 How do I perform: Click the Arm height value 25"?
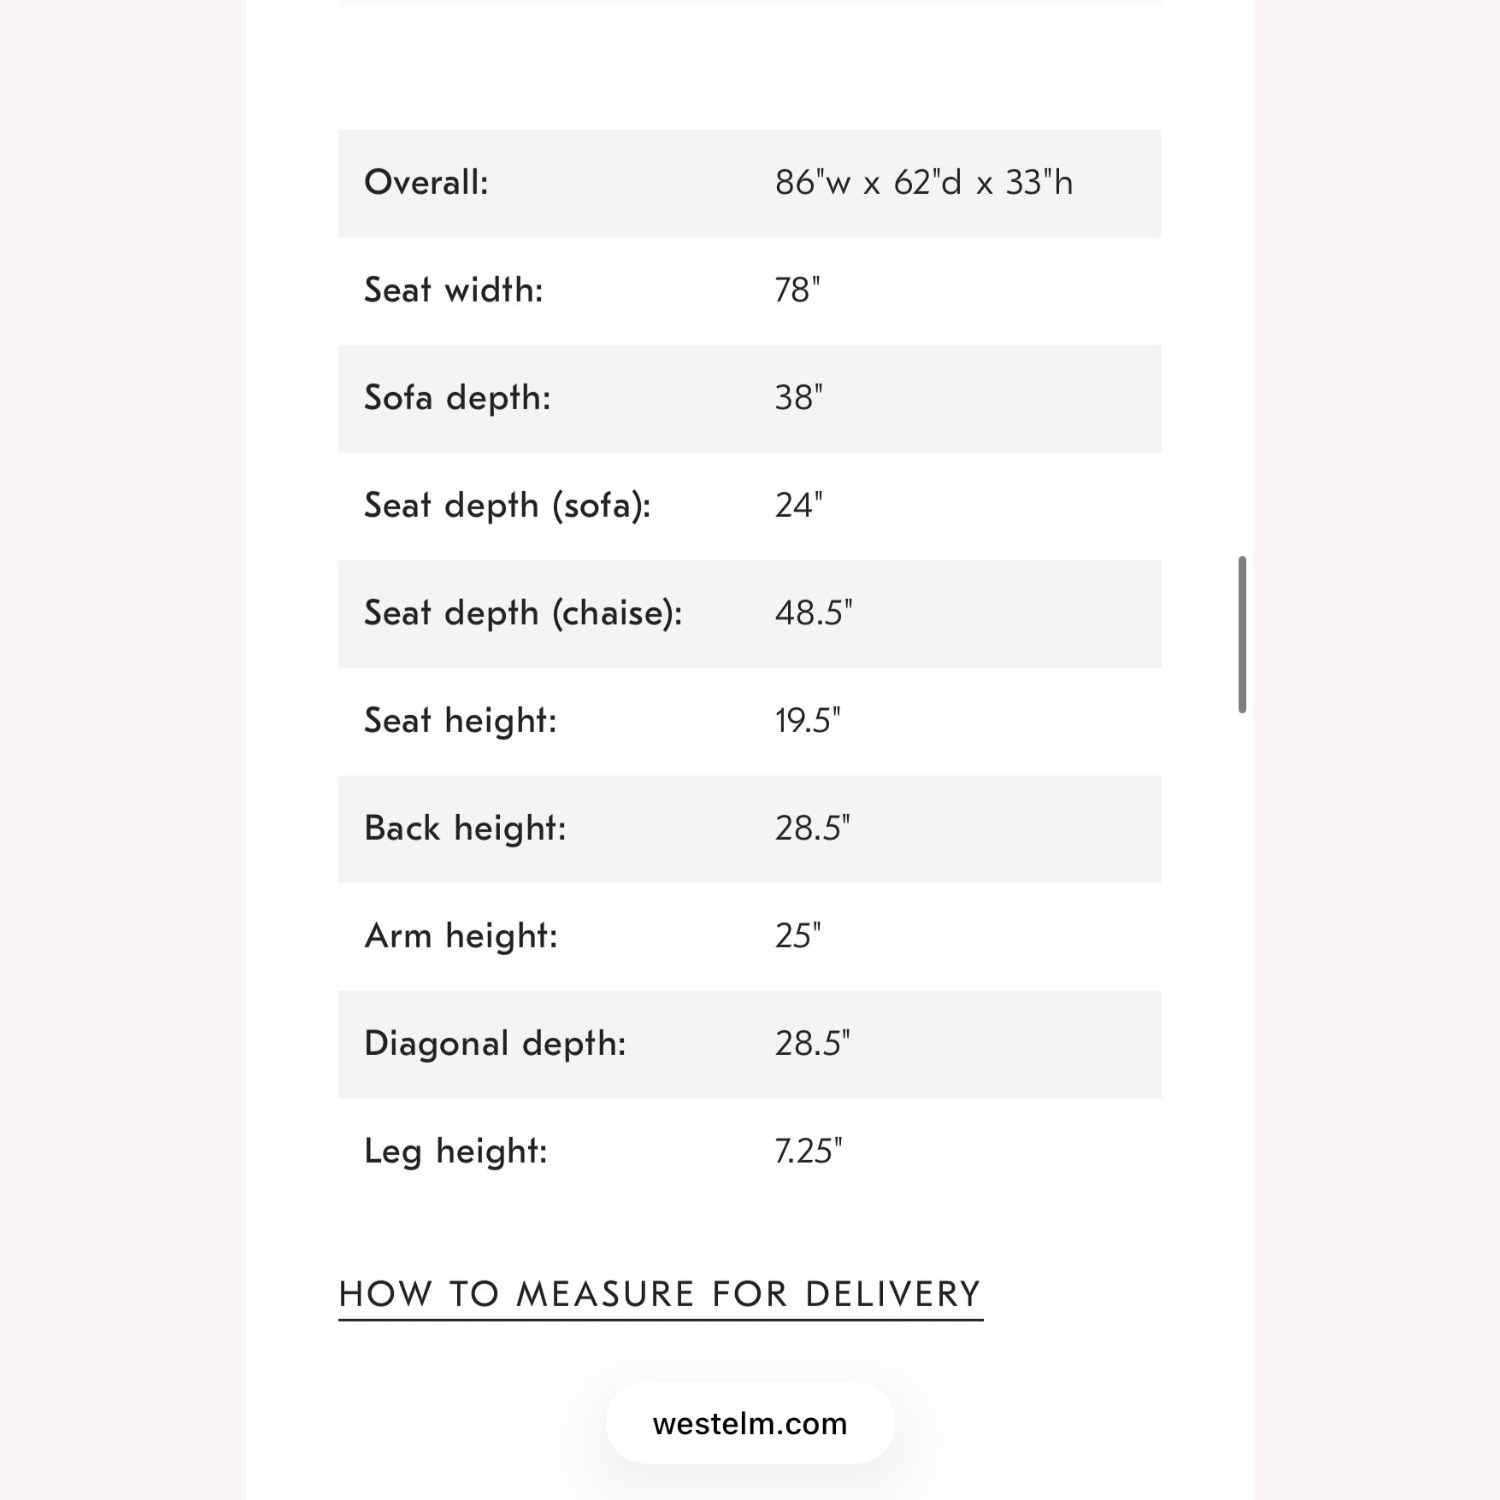click(x=797, y=936)
